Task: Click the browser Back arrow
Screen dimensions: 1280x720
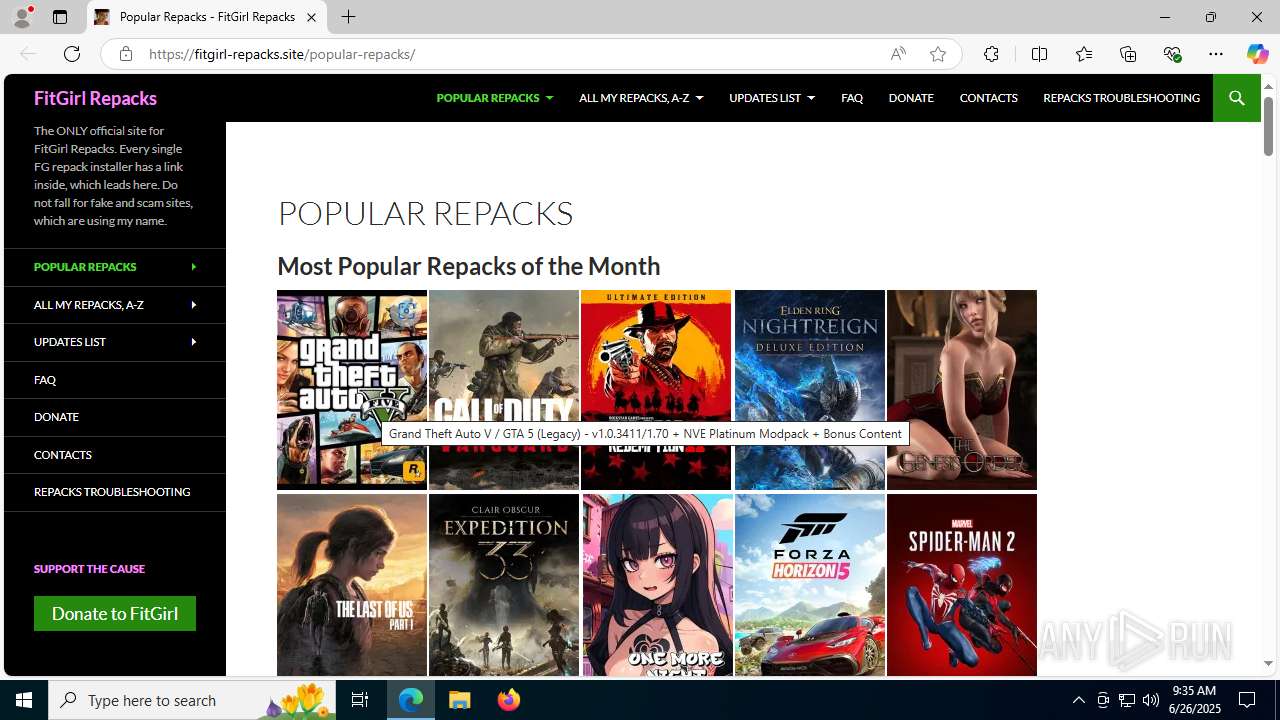Action: tap(27, 54)
